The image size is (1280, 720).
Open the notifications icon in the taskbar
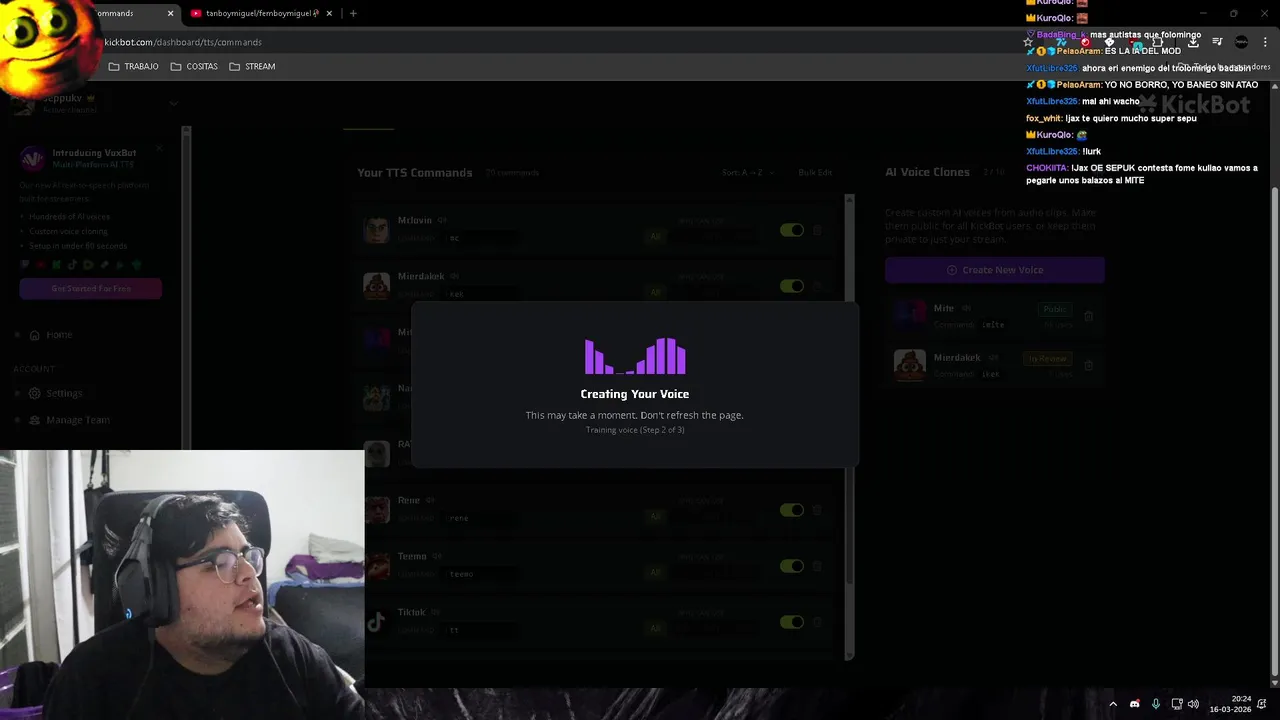pyautogui.click(x=1263, y=704)
